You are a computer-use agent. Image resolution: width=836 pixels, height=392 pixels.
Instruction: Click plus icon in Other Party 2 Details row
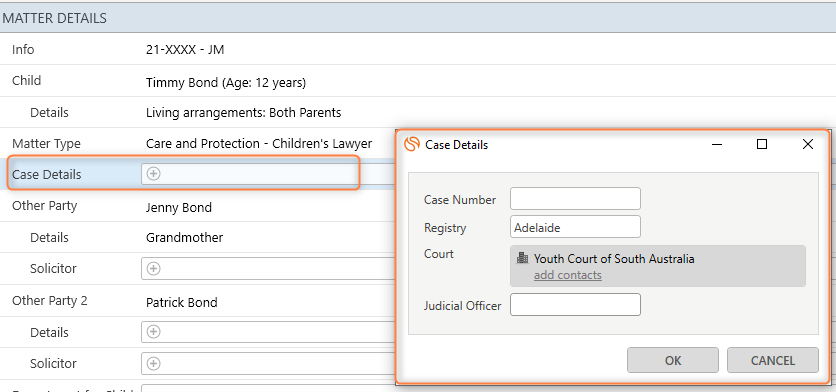point(154,332)
